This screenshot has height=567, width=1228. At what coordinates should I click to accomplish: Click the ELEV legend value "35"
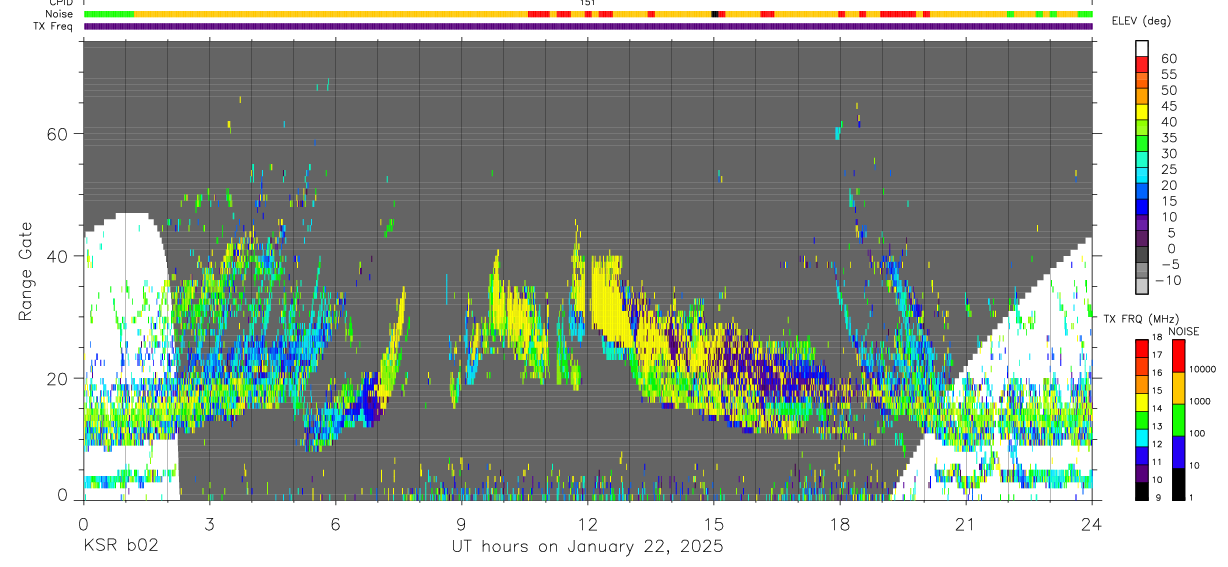(1168, 138)
